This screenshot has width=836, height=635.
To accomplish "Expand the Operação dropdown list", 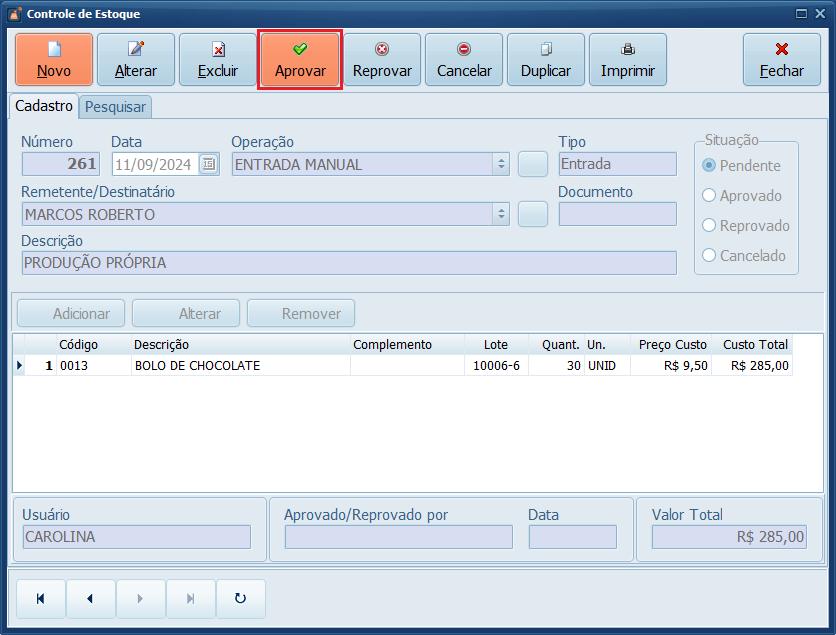I will (x=501, y=165).
